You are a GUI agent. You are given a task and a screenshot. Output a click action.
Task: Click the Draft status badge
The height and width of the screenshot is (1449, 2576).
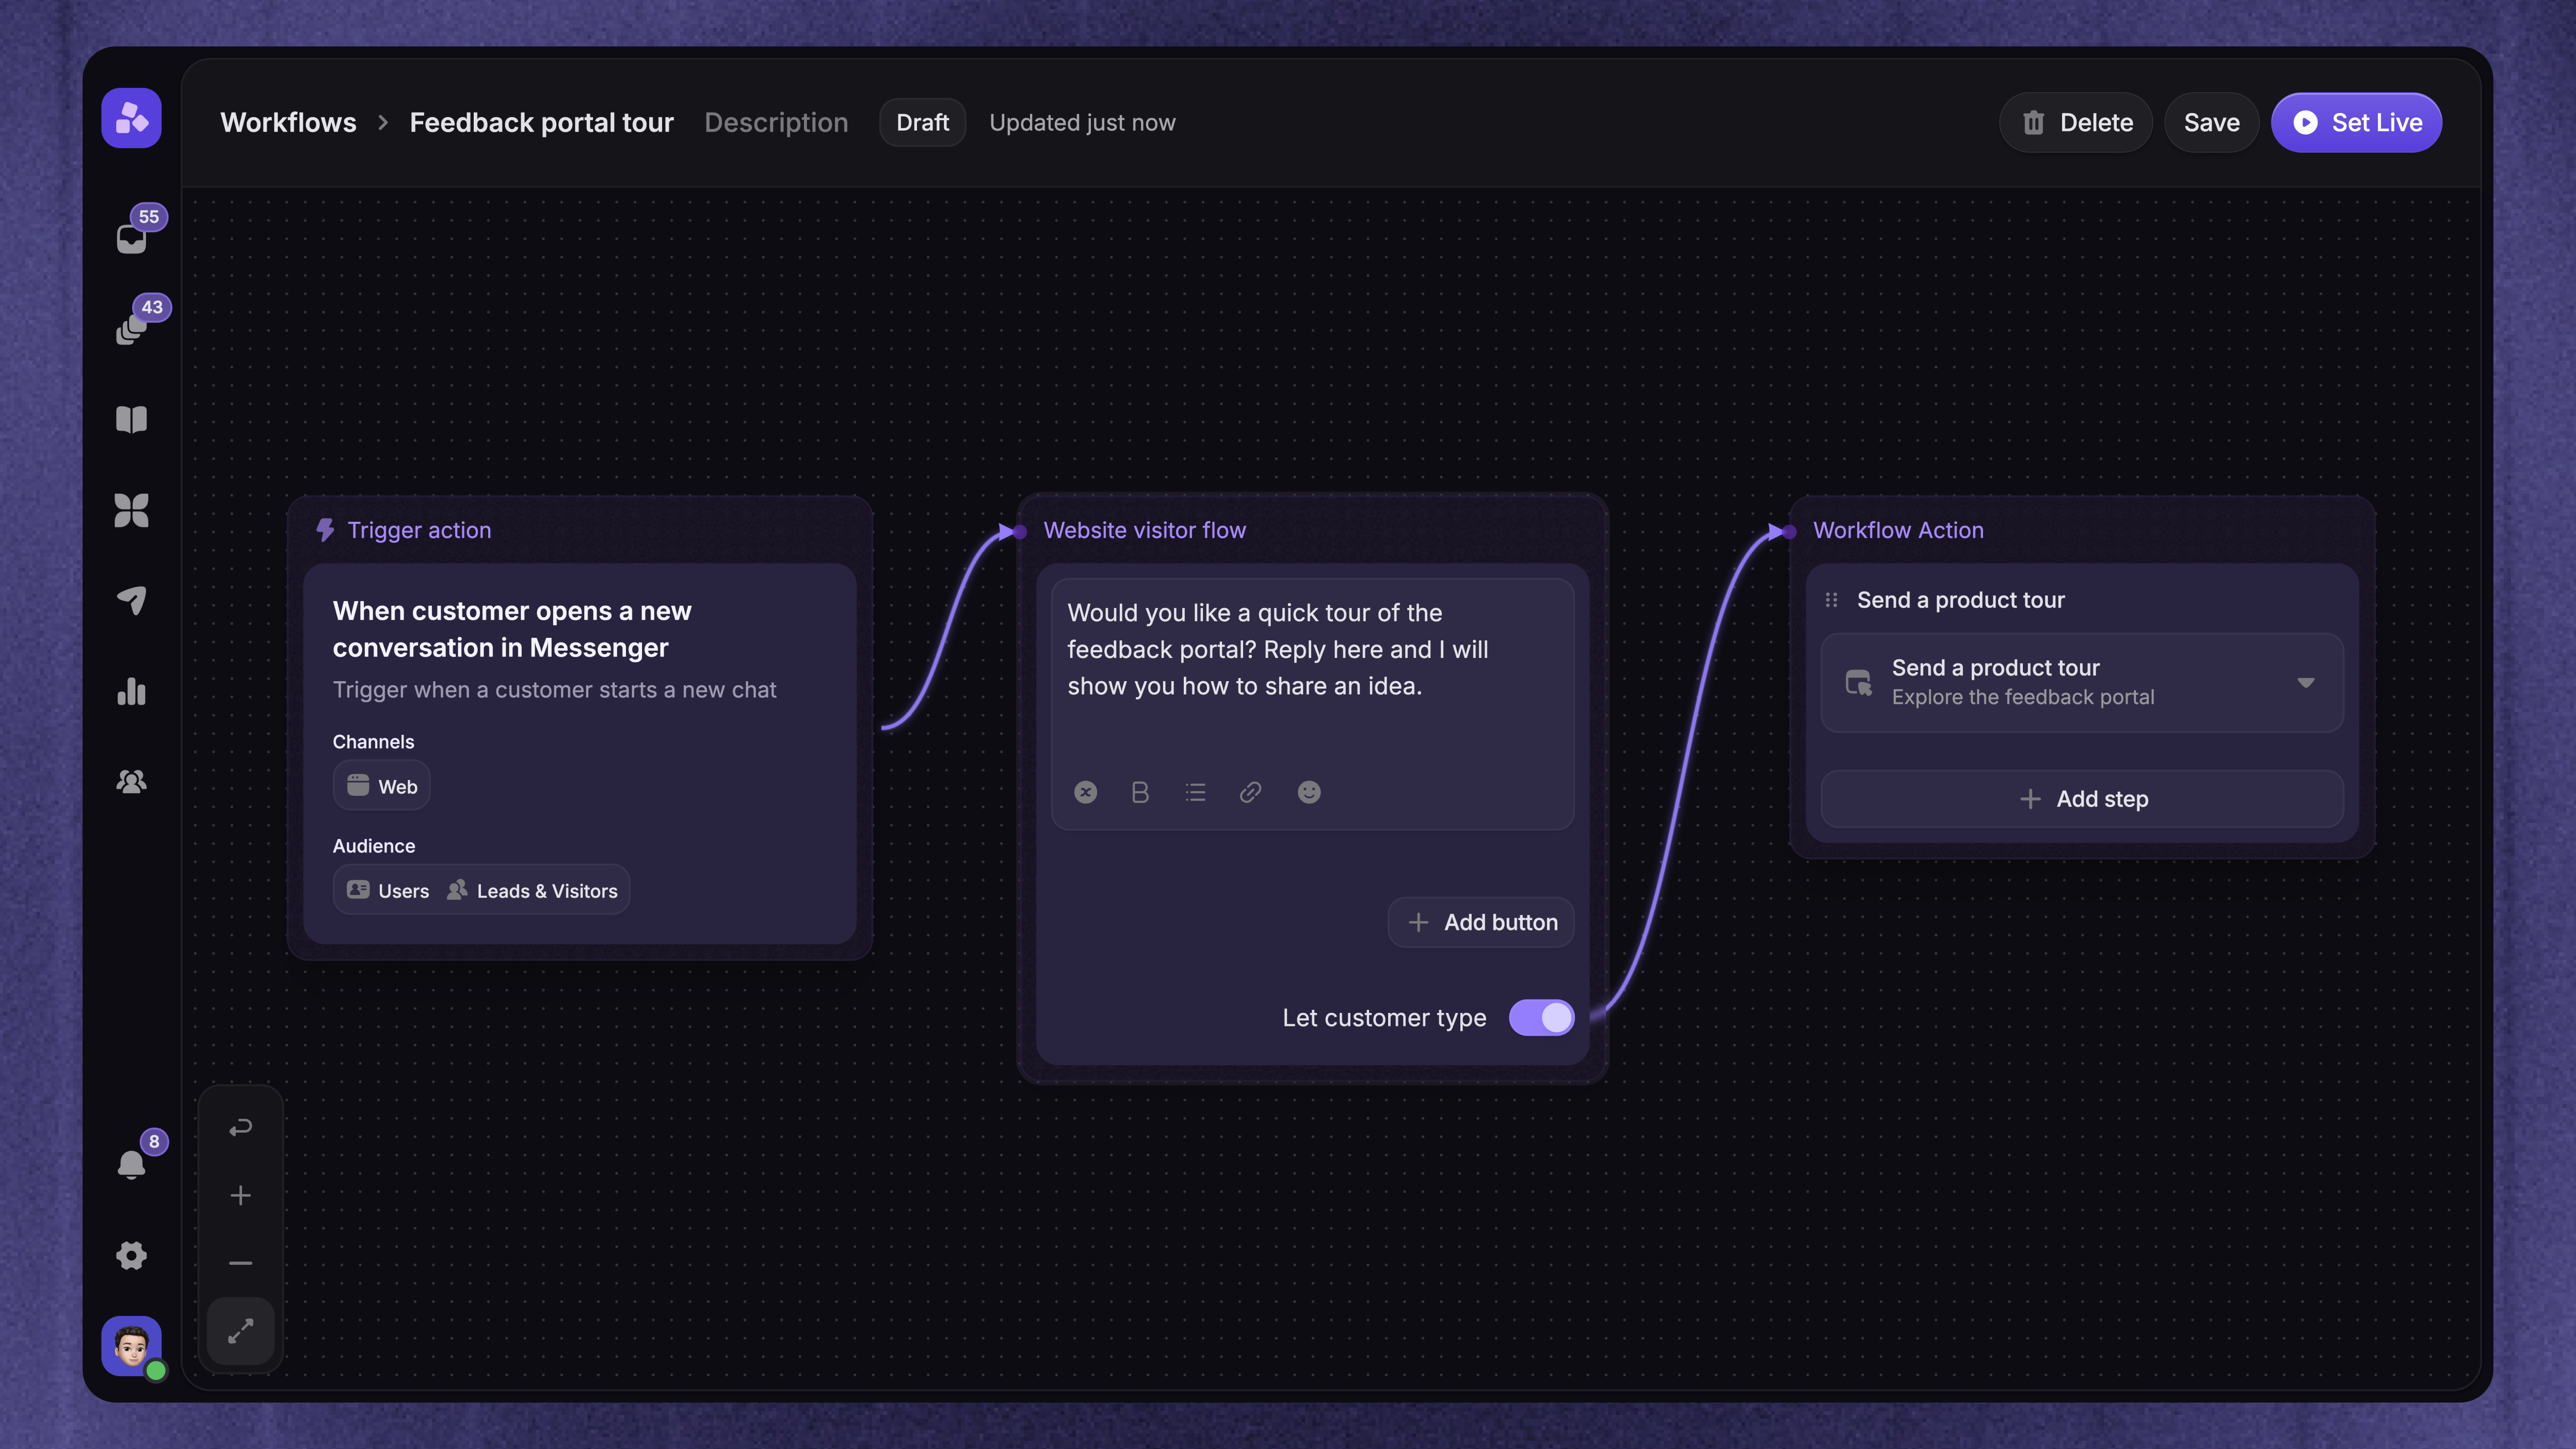point(922,122)
